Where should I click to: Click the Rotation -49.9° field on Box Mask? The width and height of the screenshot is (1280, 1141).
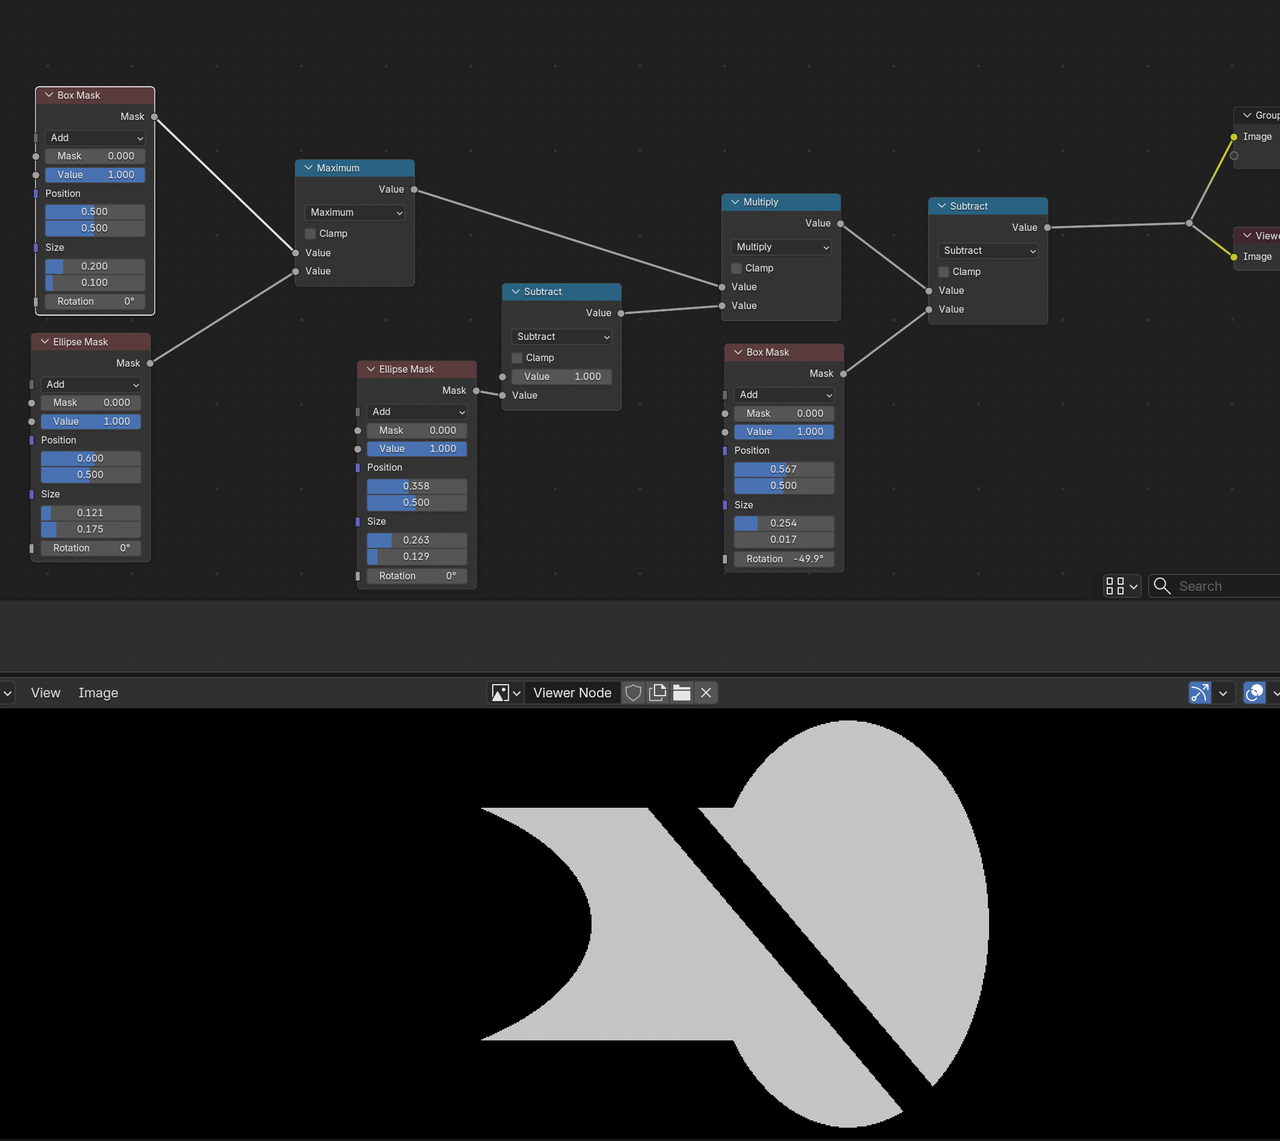coord(784,559)
